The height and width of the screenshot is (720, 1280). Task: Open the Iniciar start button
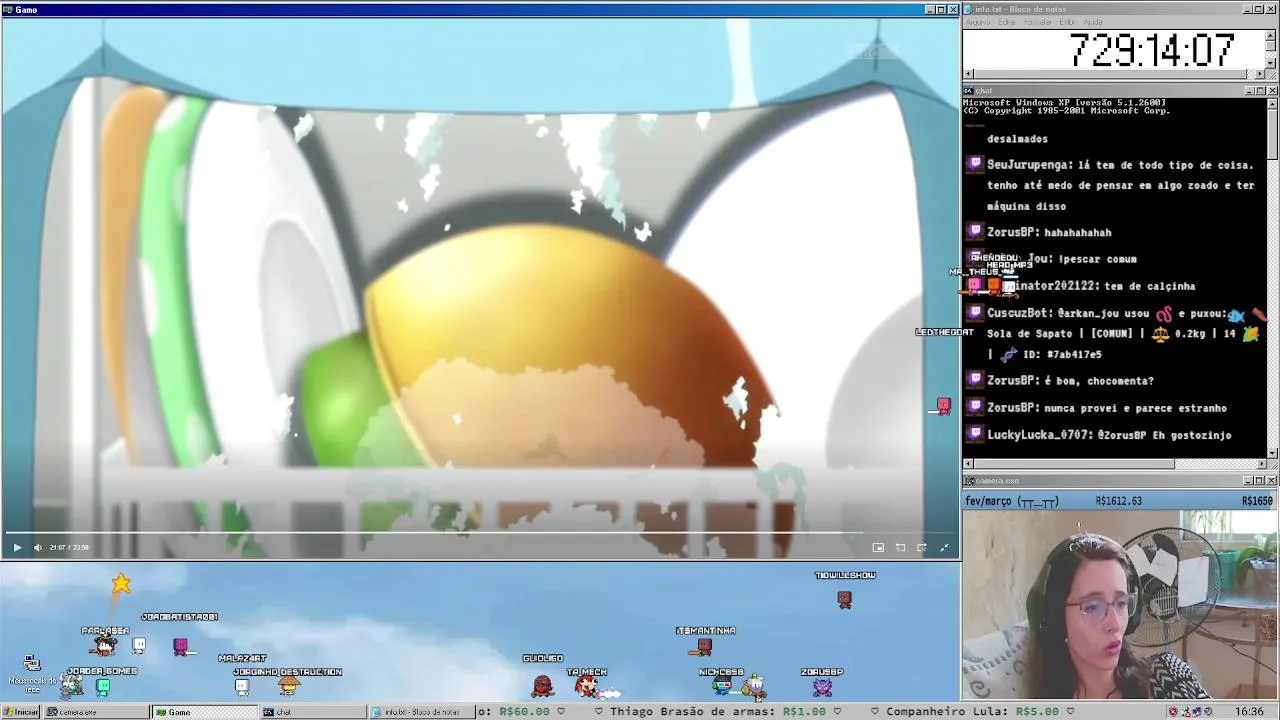click(x=20, y=712)
